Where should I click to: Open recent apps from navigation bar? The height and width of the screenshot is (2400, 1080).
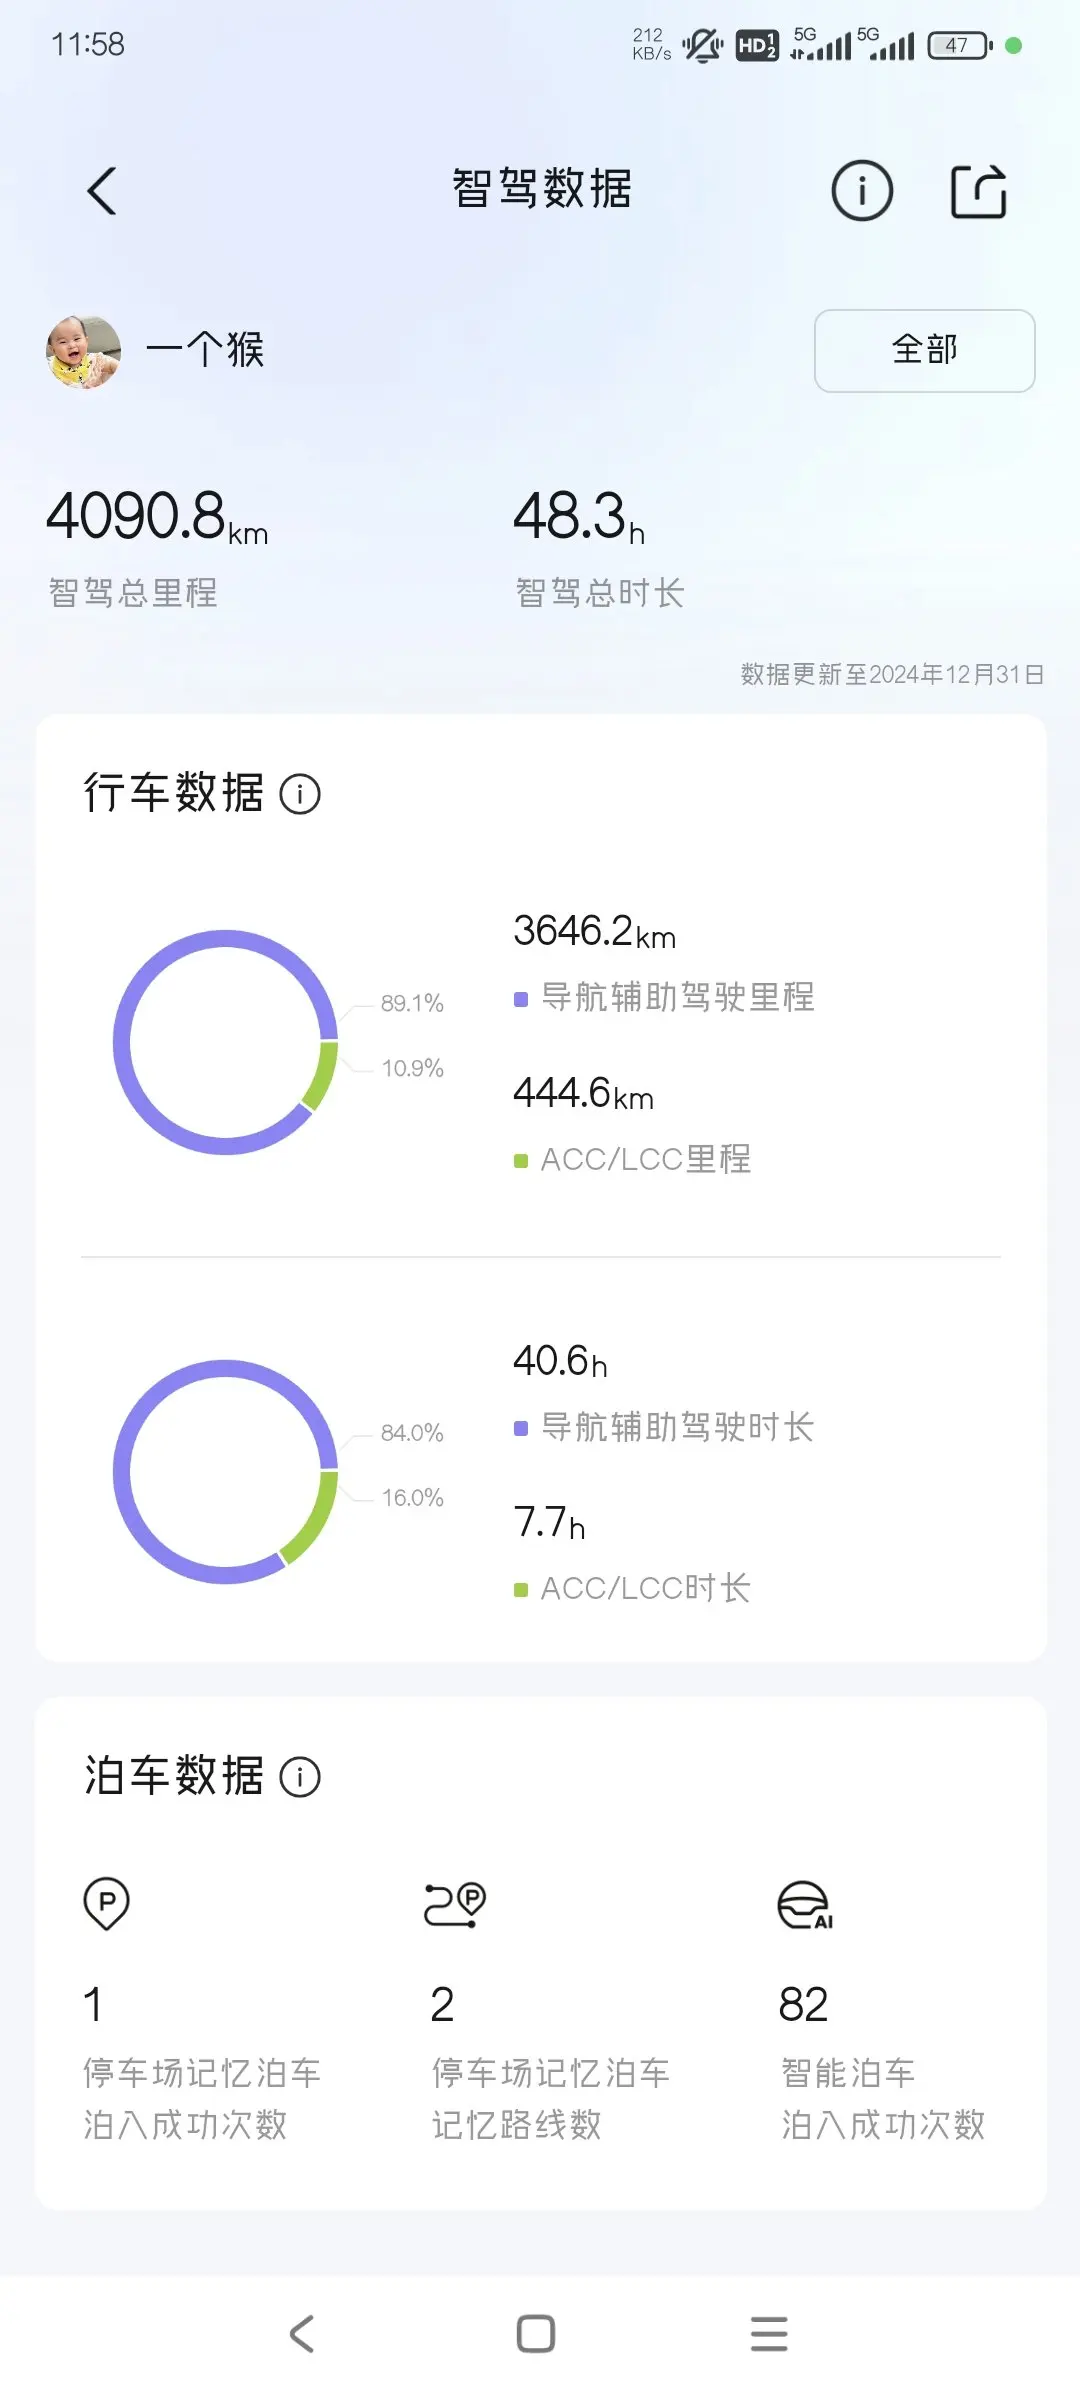[769, 2334]
